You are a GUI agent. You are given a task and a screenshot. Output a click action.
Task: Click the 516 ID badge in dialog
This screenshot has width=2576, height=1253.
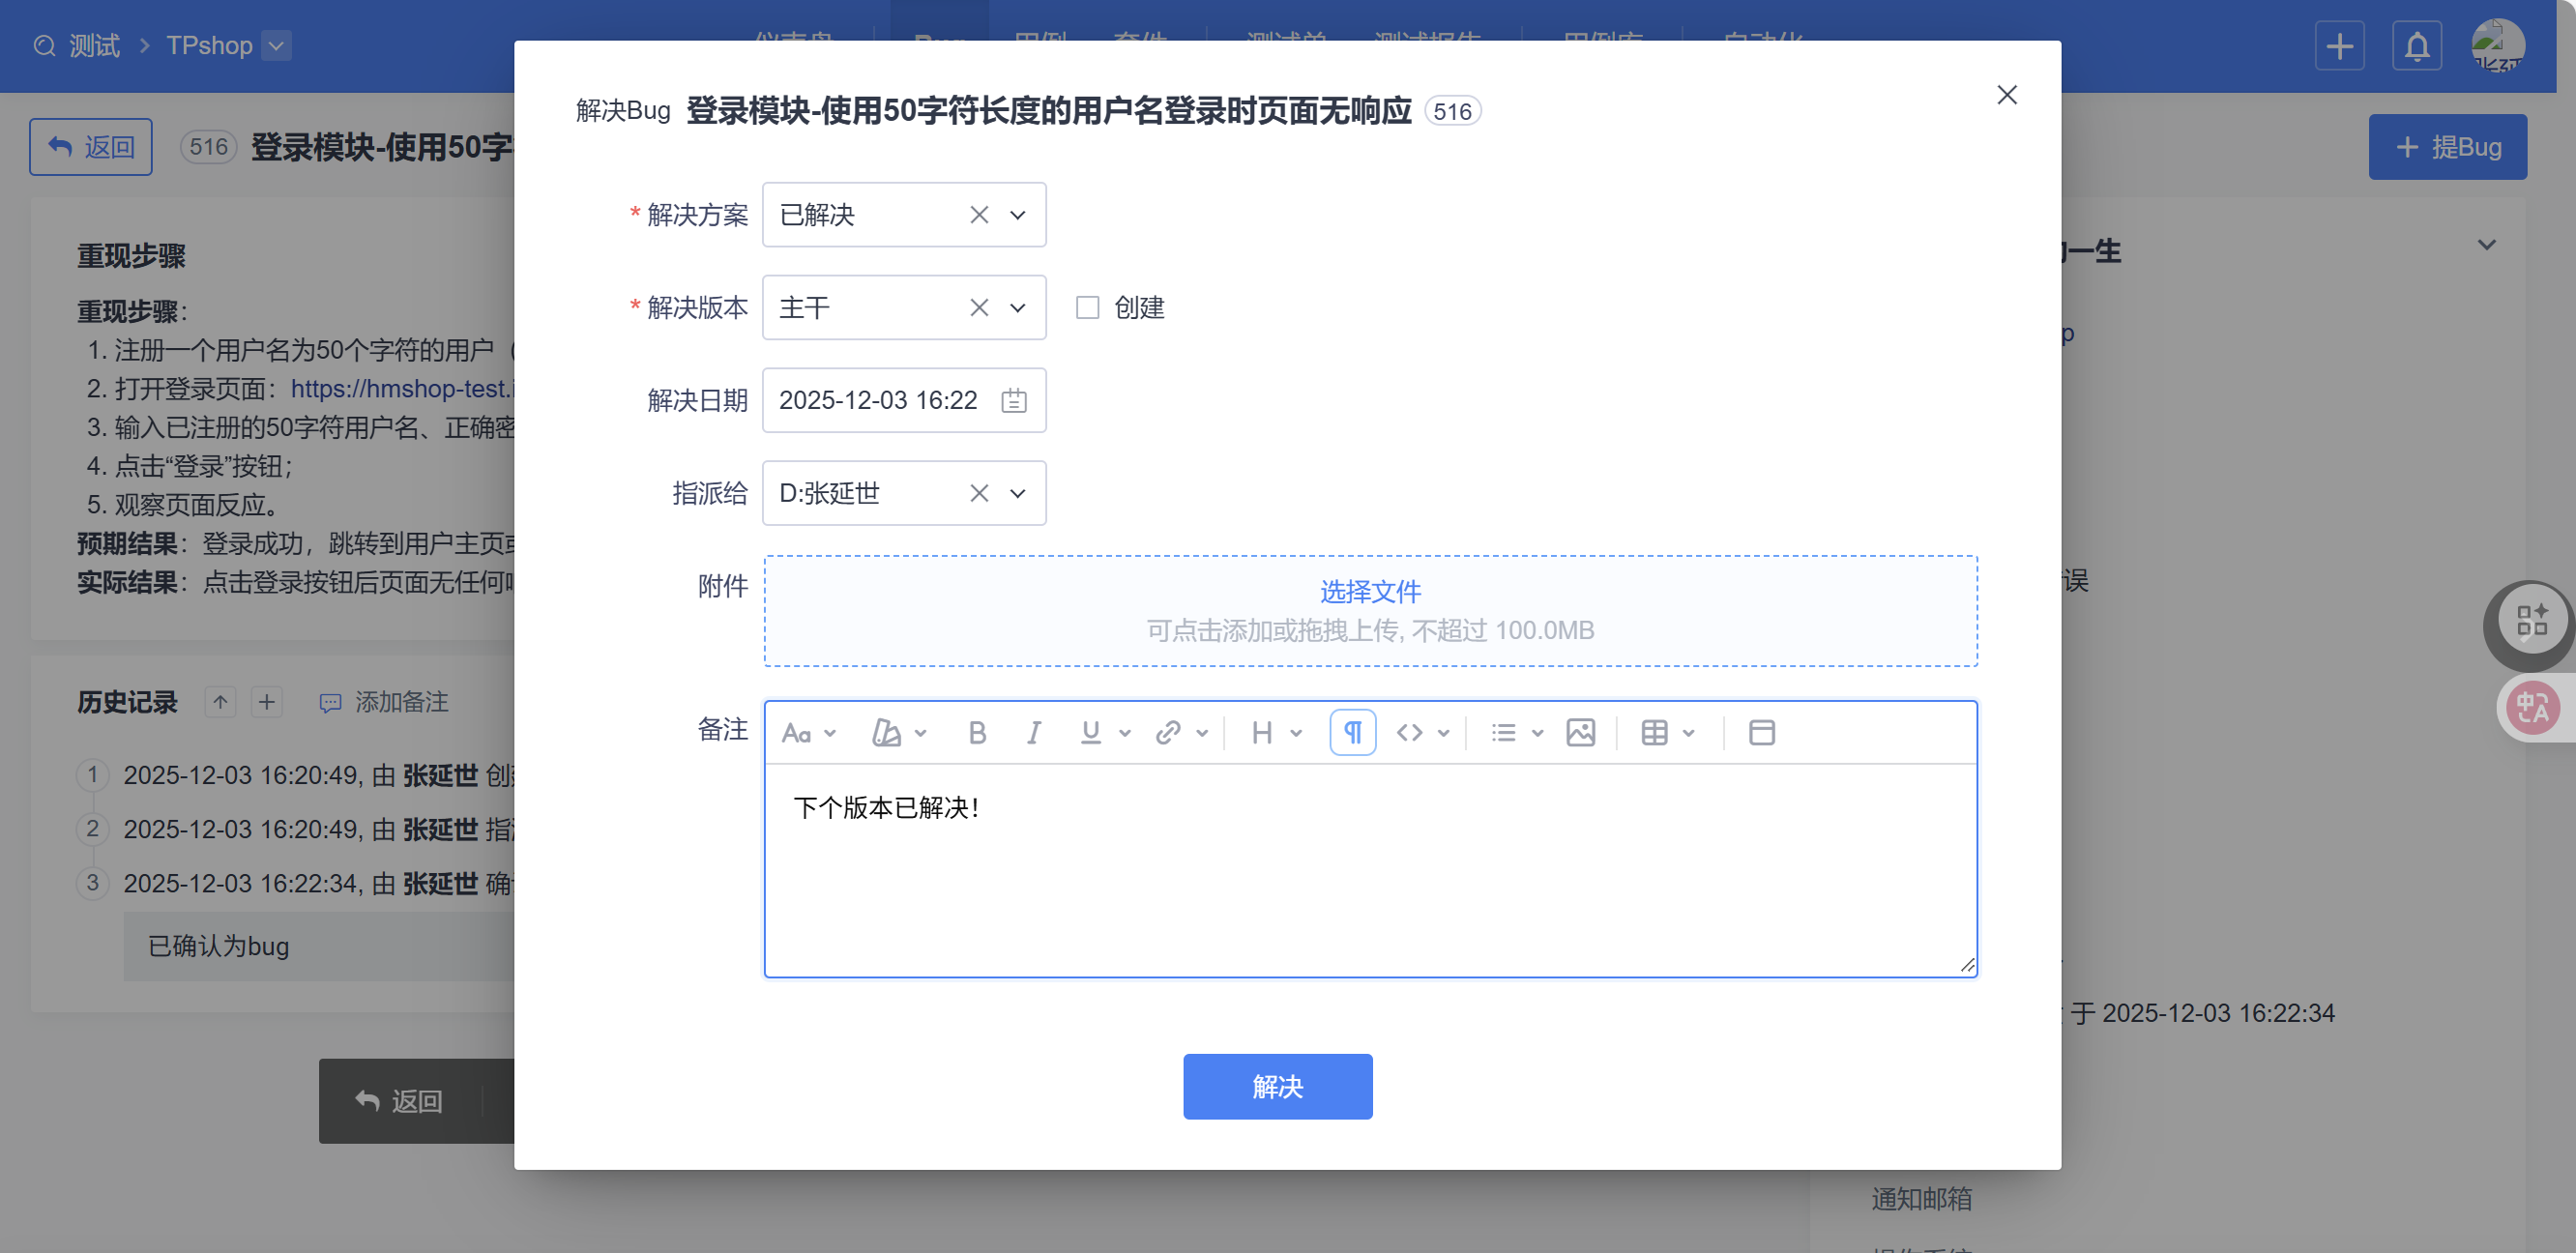click(1452, 111)
